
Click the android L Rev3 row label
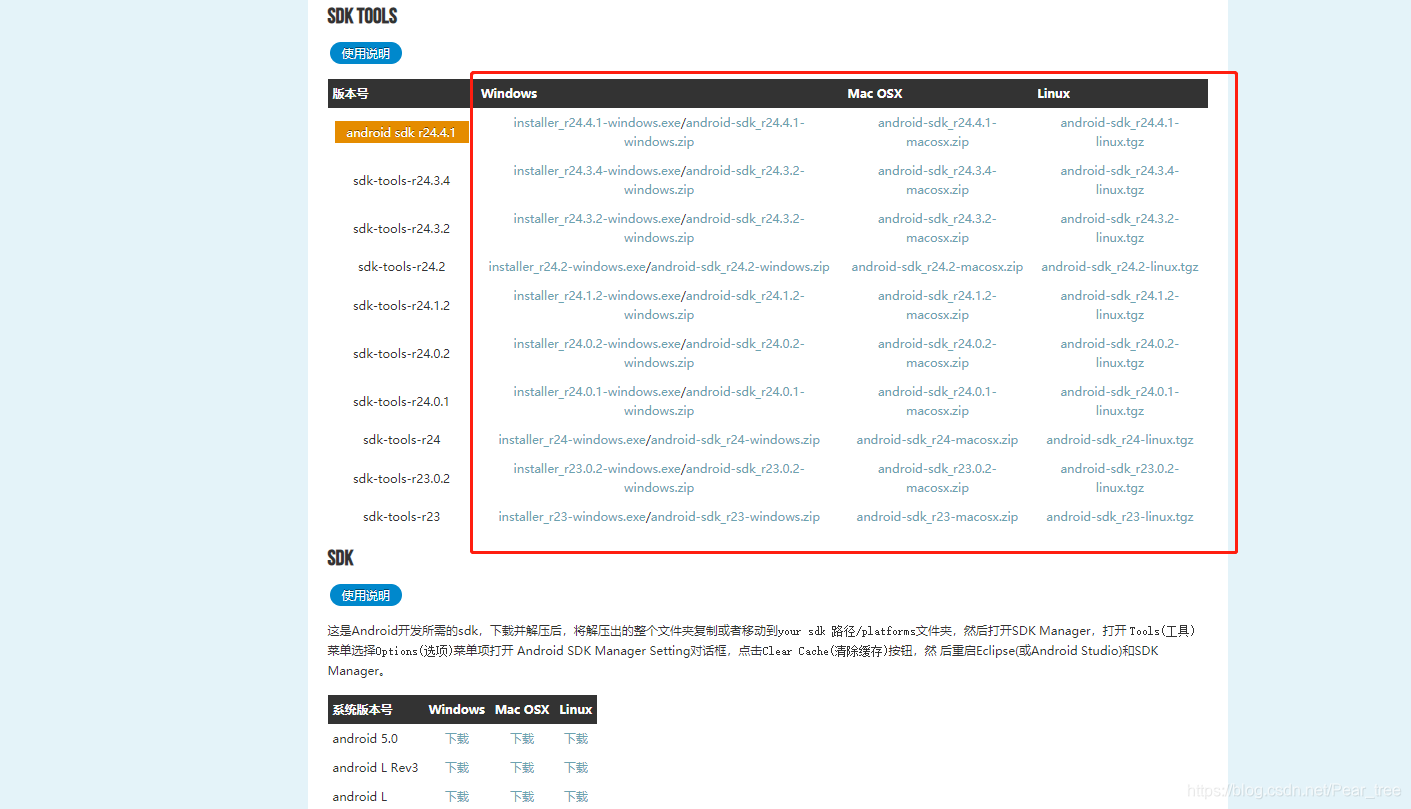click(375, 767)
